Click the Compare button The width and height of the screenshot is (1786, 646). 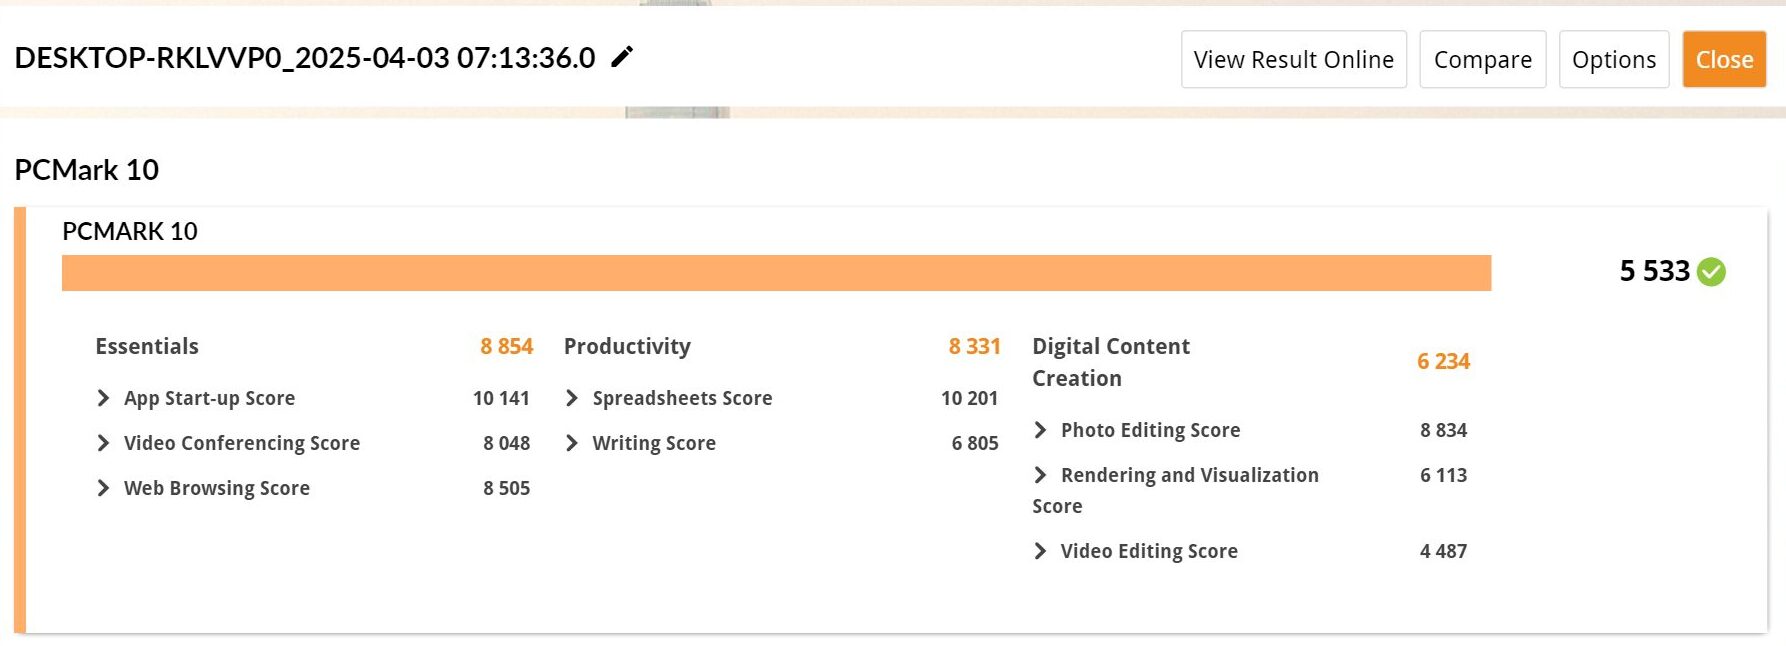click(x=1483, y=59)
